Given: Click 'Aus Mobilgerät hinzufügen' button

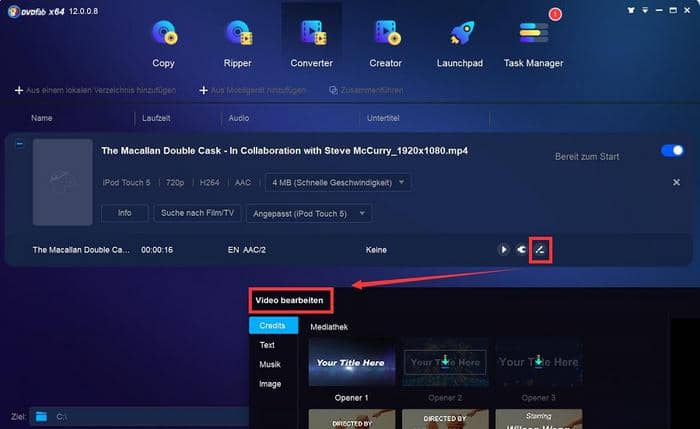Looking at the screenshot, I should pyautogui.click(x=253, y=90).
